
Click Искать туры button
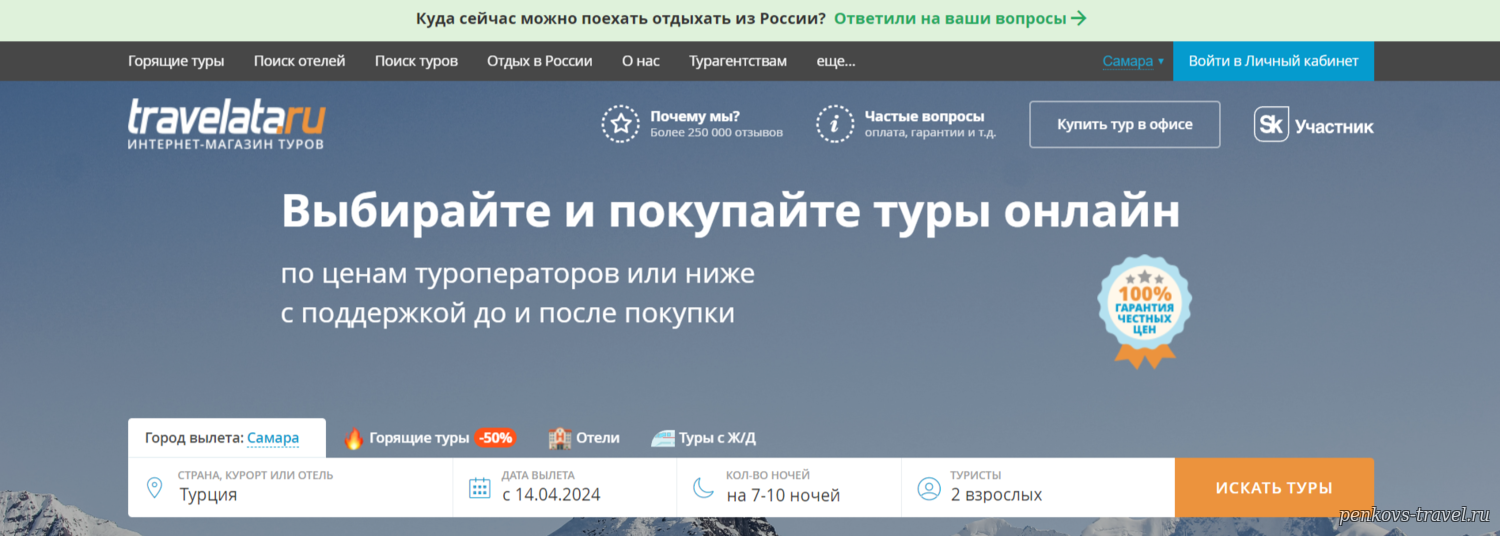pyautogui.click(x=1274, y=488)
